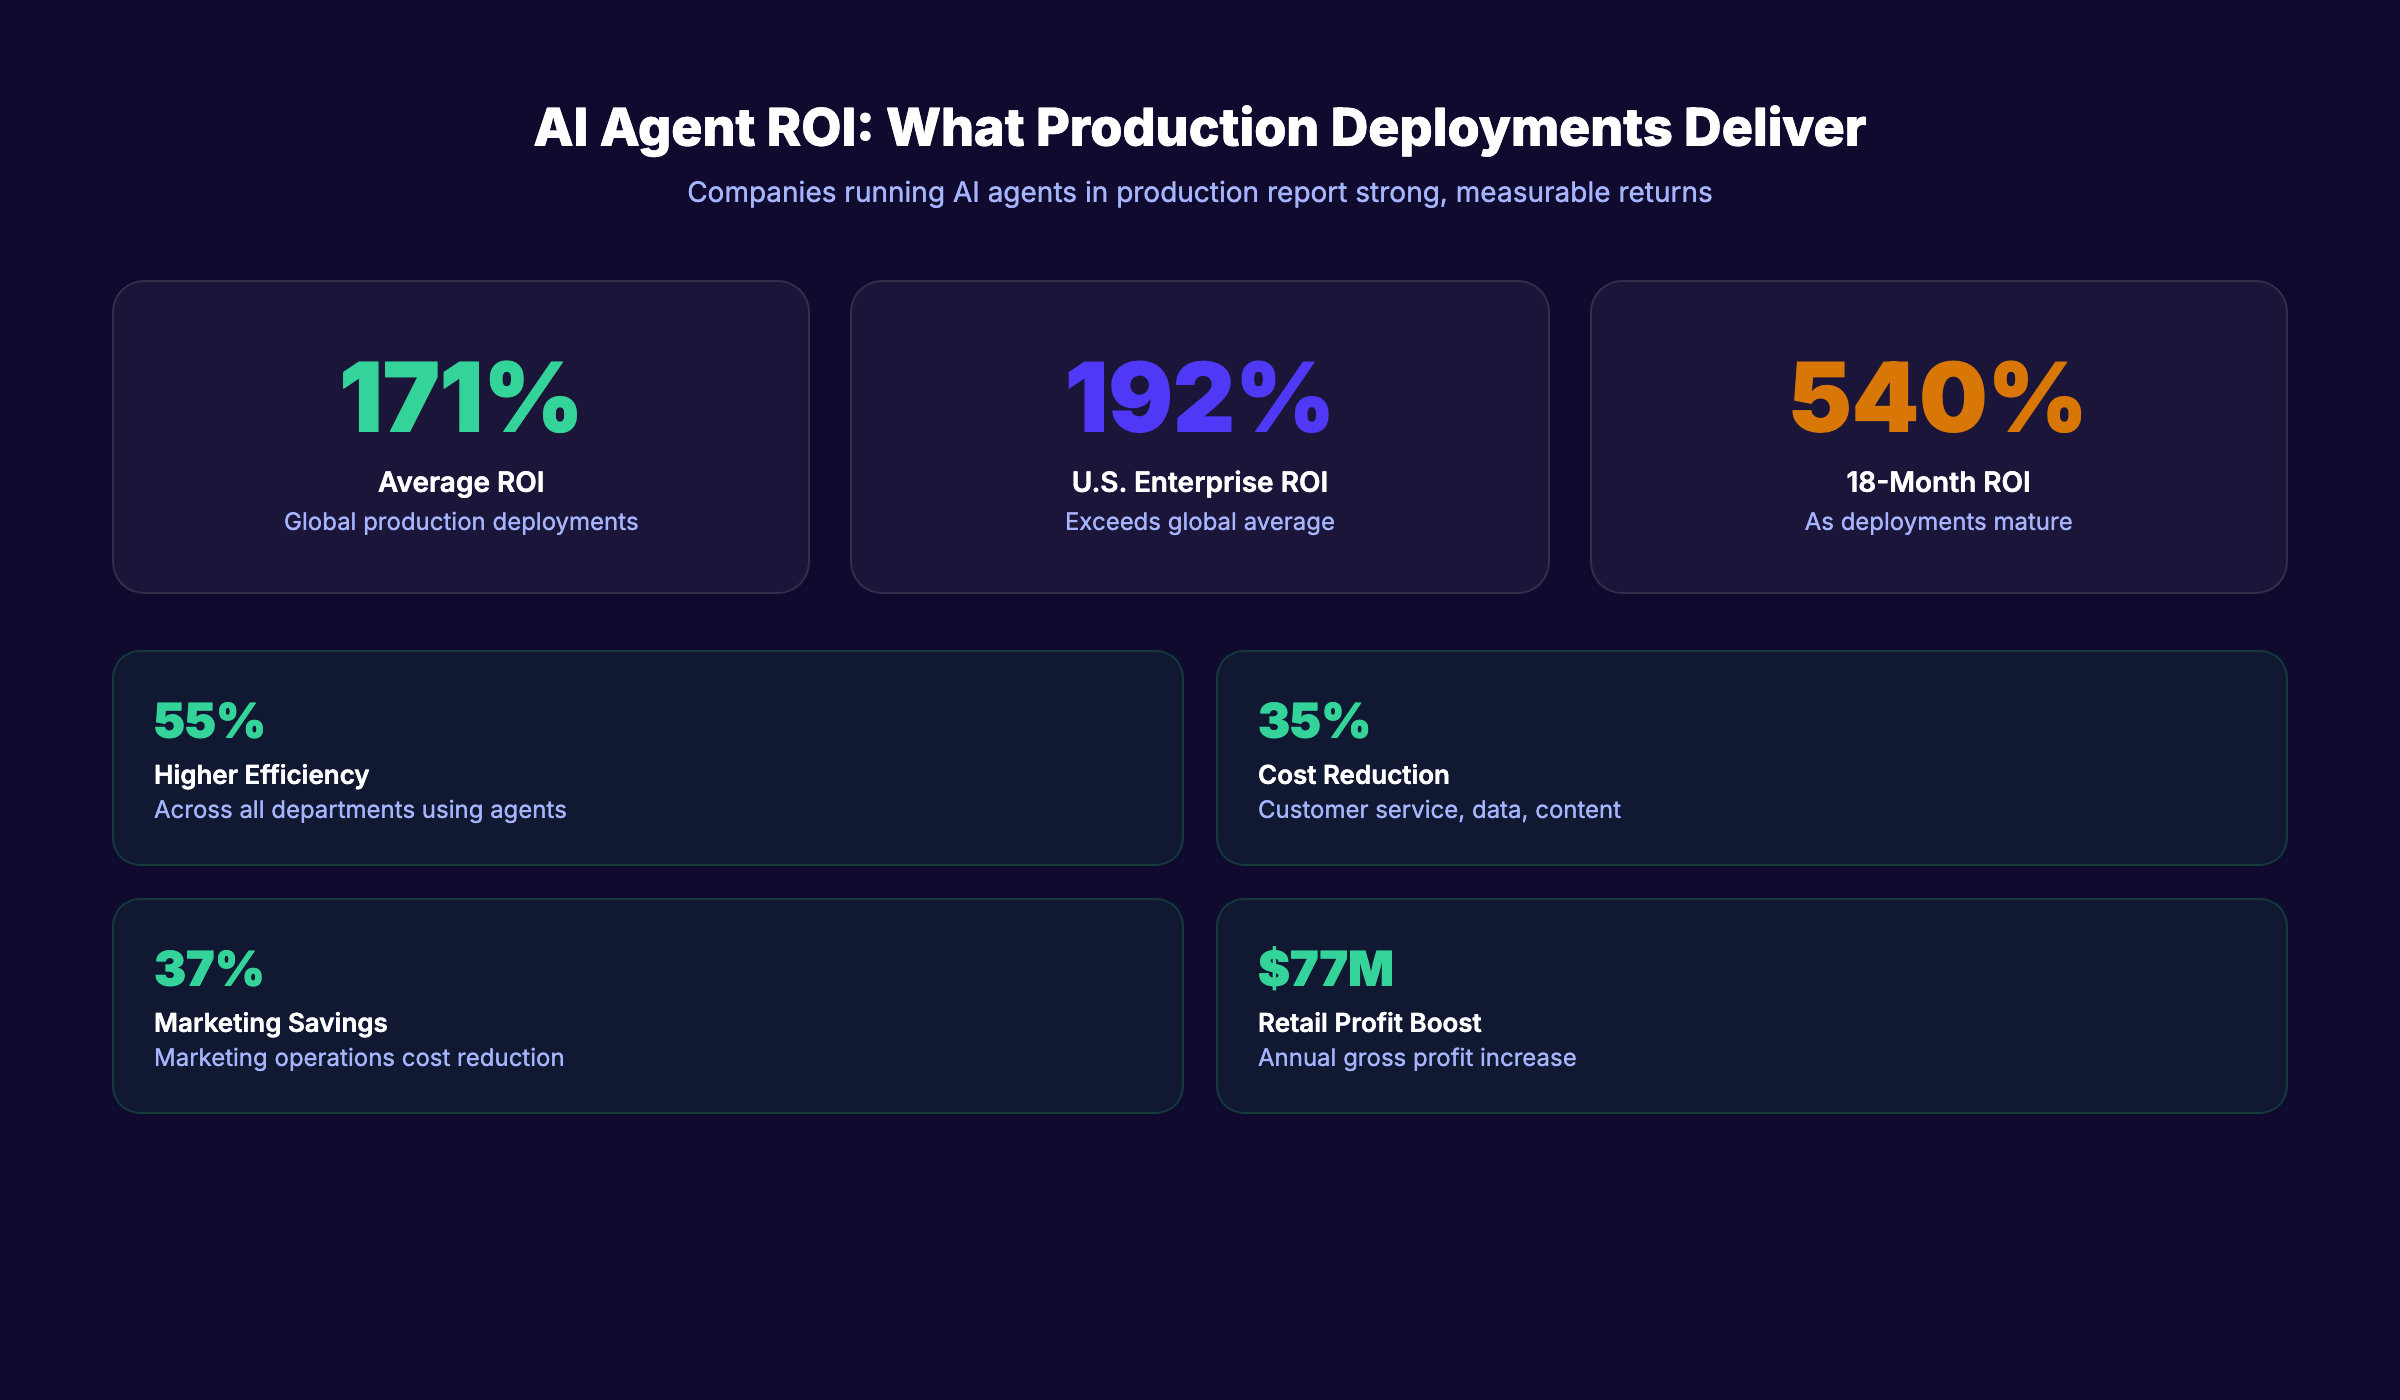Open the Average ROI card
This screenshot has width=2400, height=1400.
[460, 437]
